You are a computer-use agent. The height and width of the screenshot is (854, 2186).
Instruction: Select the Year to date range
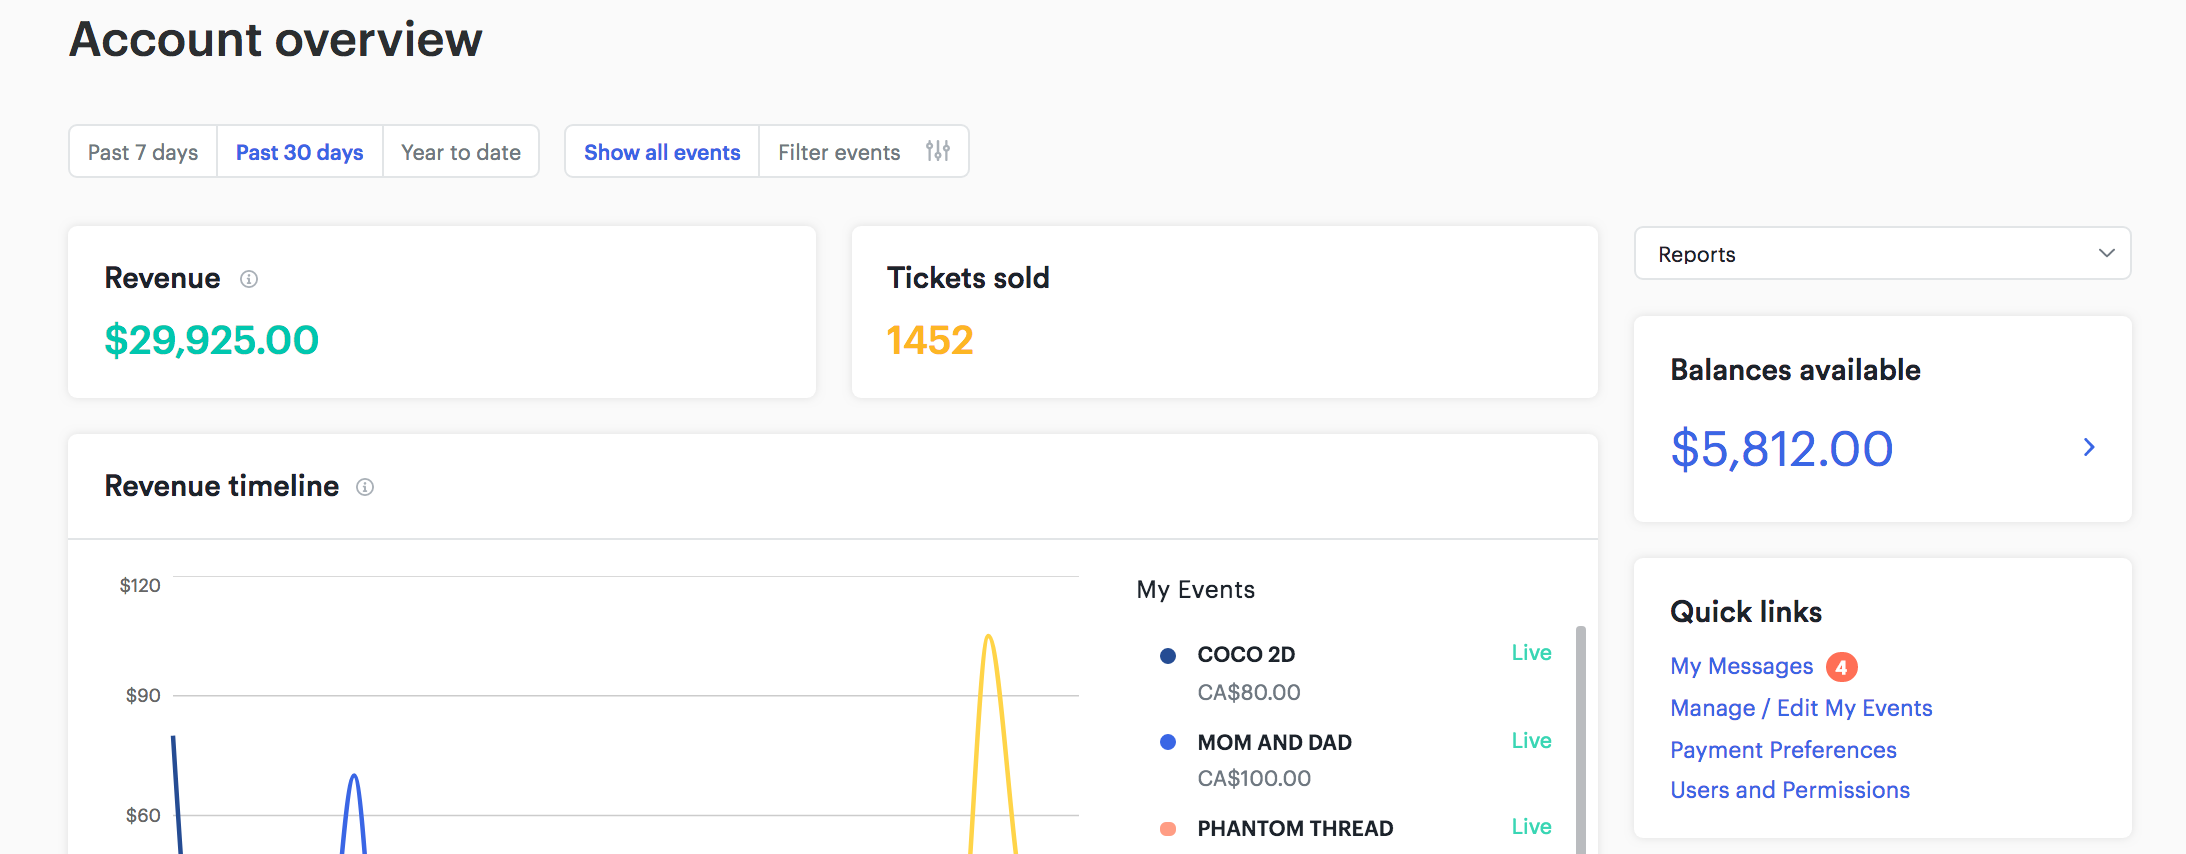tap(461, 152)
